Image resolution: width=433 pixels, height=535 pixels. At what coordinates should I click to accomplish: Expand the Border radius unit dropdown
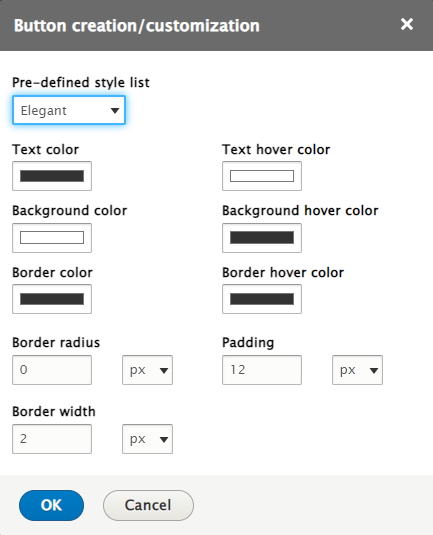coord(147,370)
